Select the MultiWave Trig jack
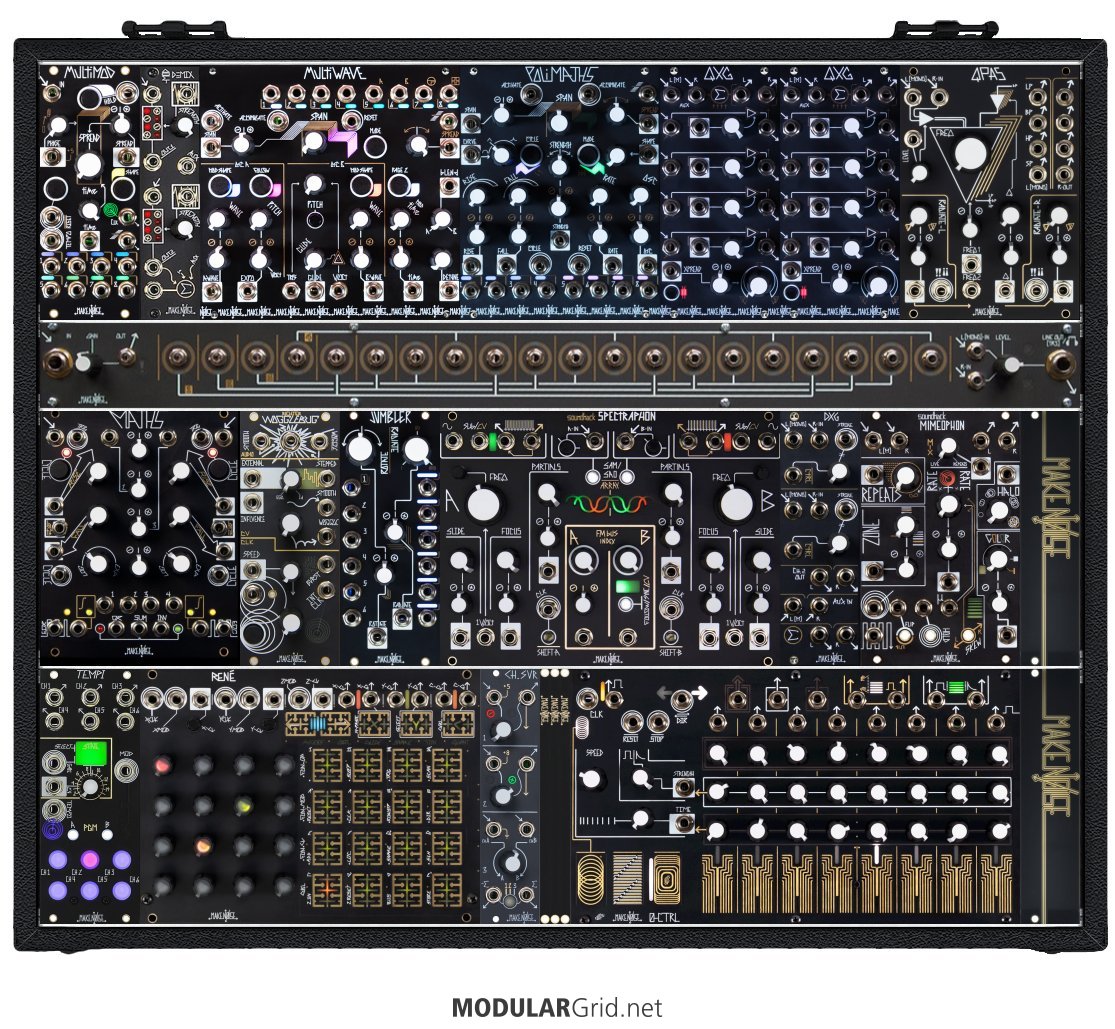Image resolution: width=1115 pixels, height=1029 pixels. coord(291,290)
